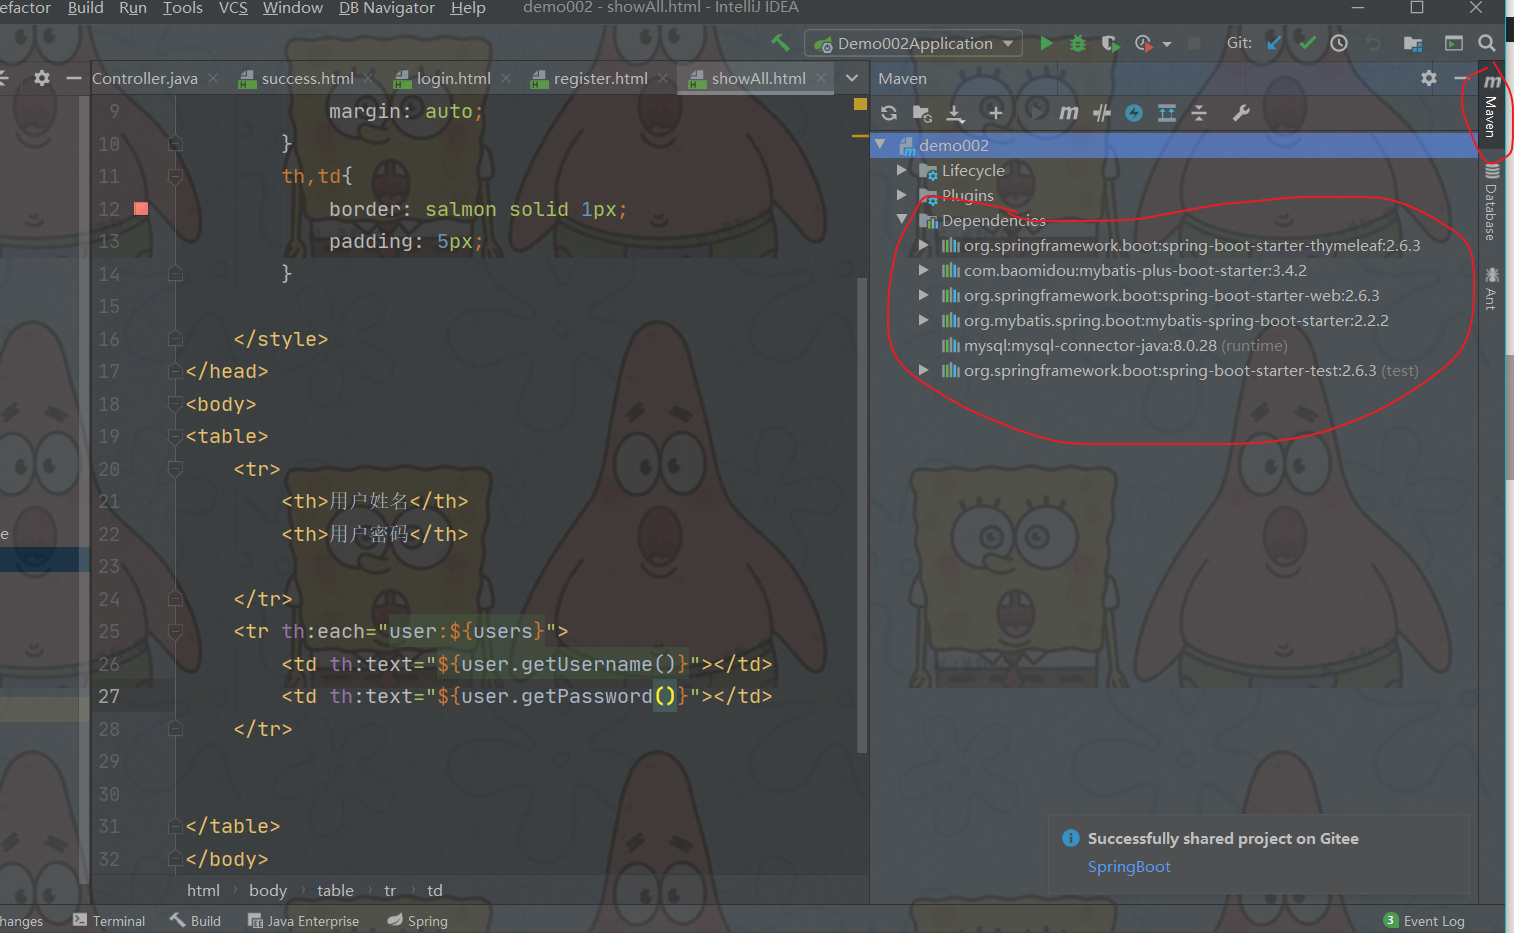Generate sources and update folders icon
The height and width of the screenshot is (933, 1514).
tap(922, 113)
